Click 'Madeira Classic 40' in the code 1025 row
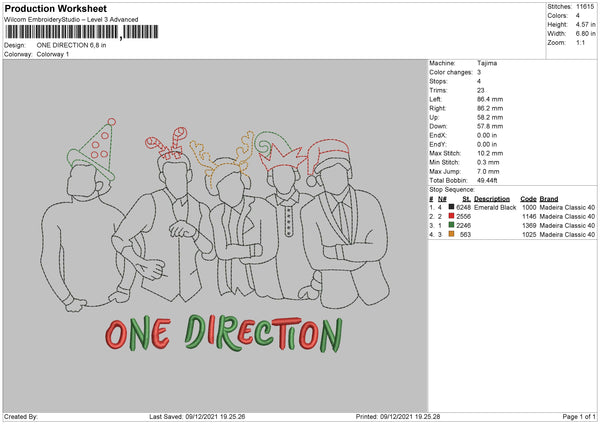The width and height of the screenshot is (600, 424). [567, 235]
